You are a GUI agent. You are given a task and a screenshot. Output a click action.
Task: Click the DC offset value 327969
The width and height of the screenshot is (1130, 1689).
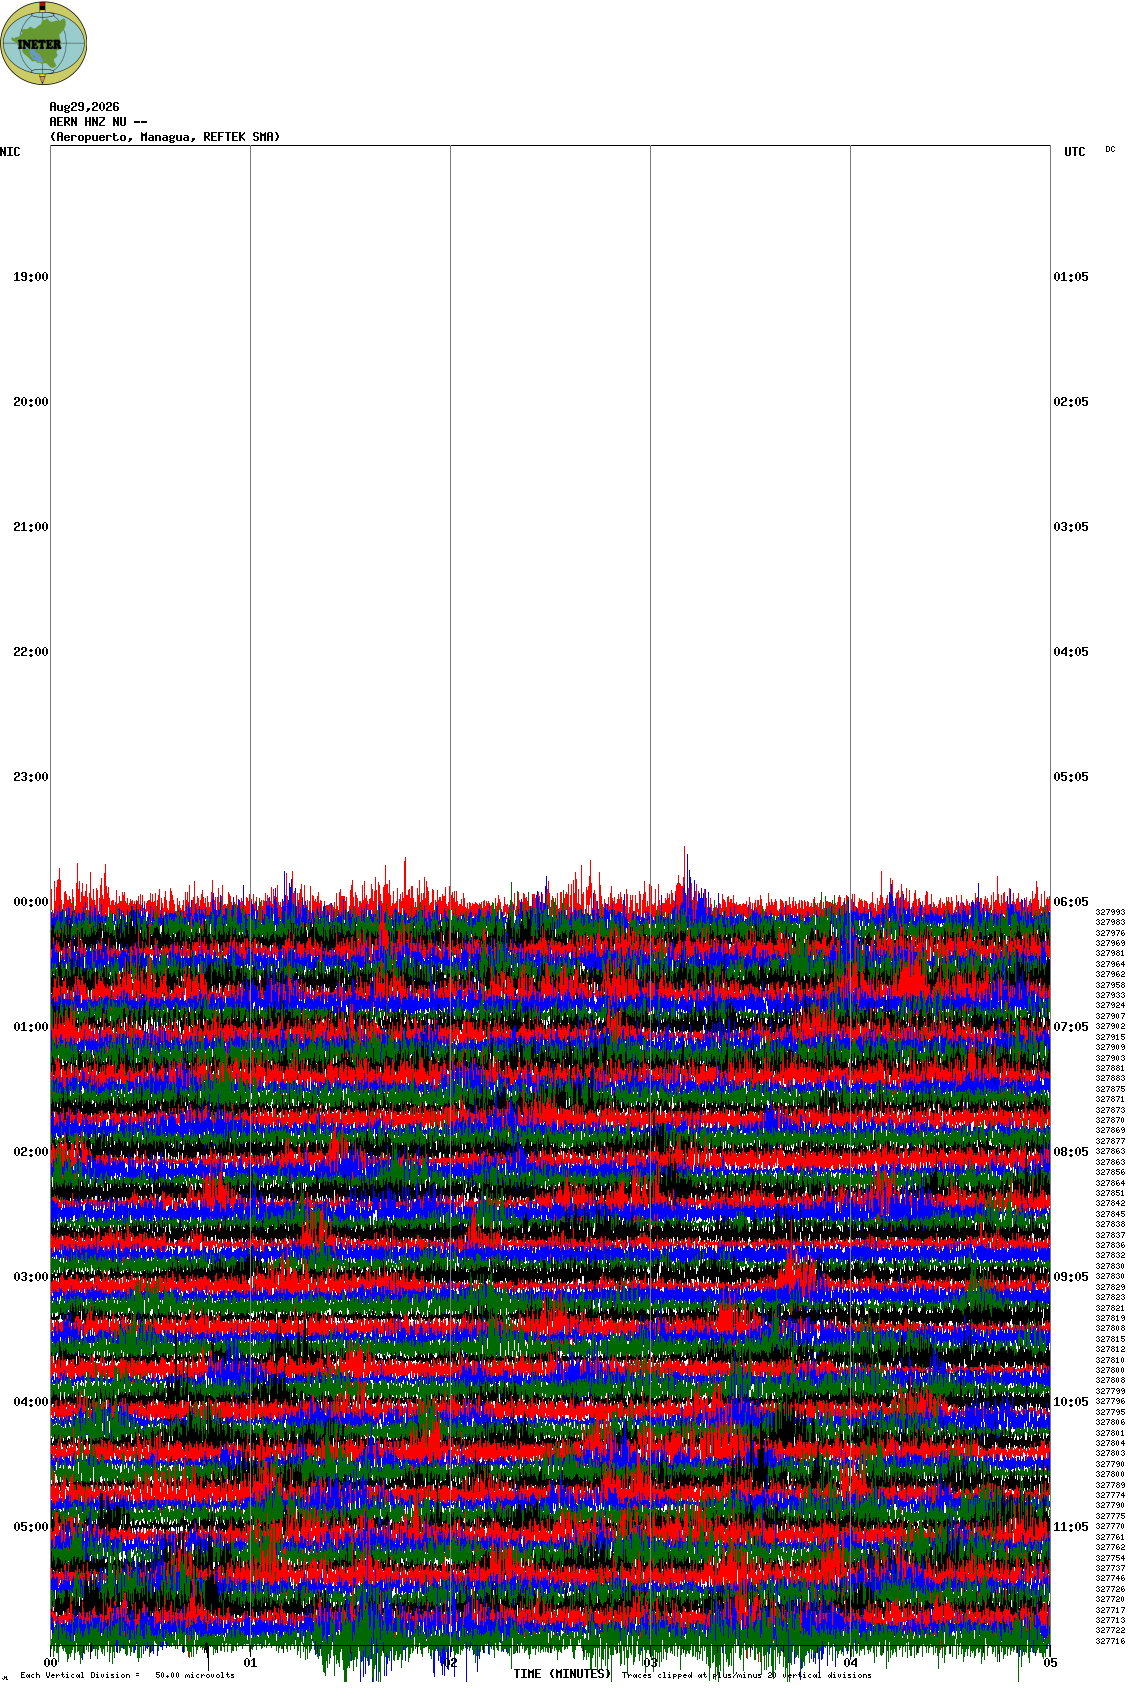(x=1110, y=943)
